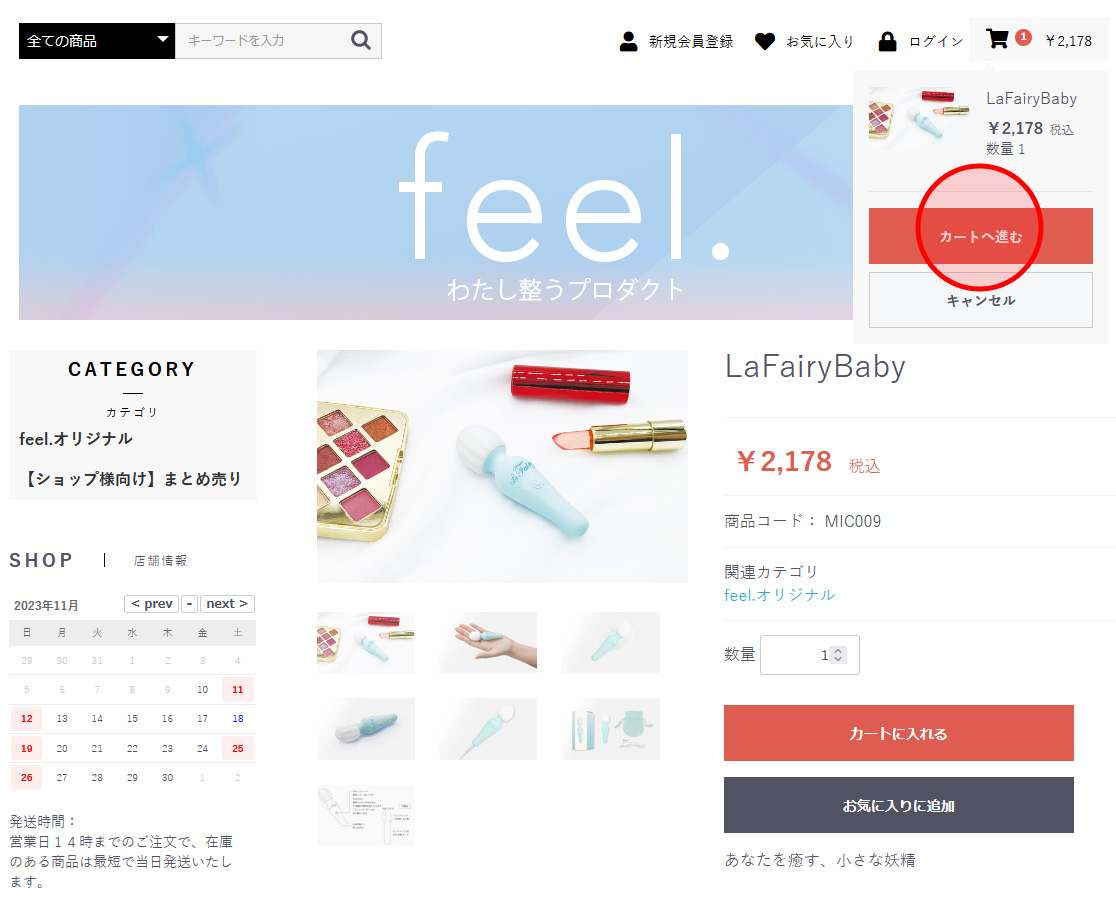
Task: Click the お気に入りに追加 button
Action: click(x=898, y=805)
